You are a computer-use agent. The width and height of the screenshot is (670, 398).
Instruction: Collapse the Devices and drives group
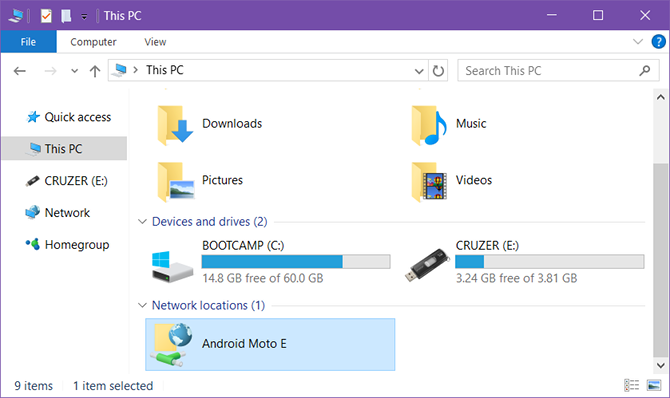[x=142, y=221]
